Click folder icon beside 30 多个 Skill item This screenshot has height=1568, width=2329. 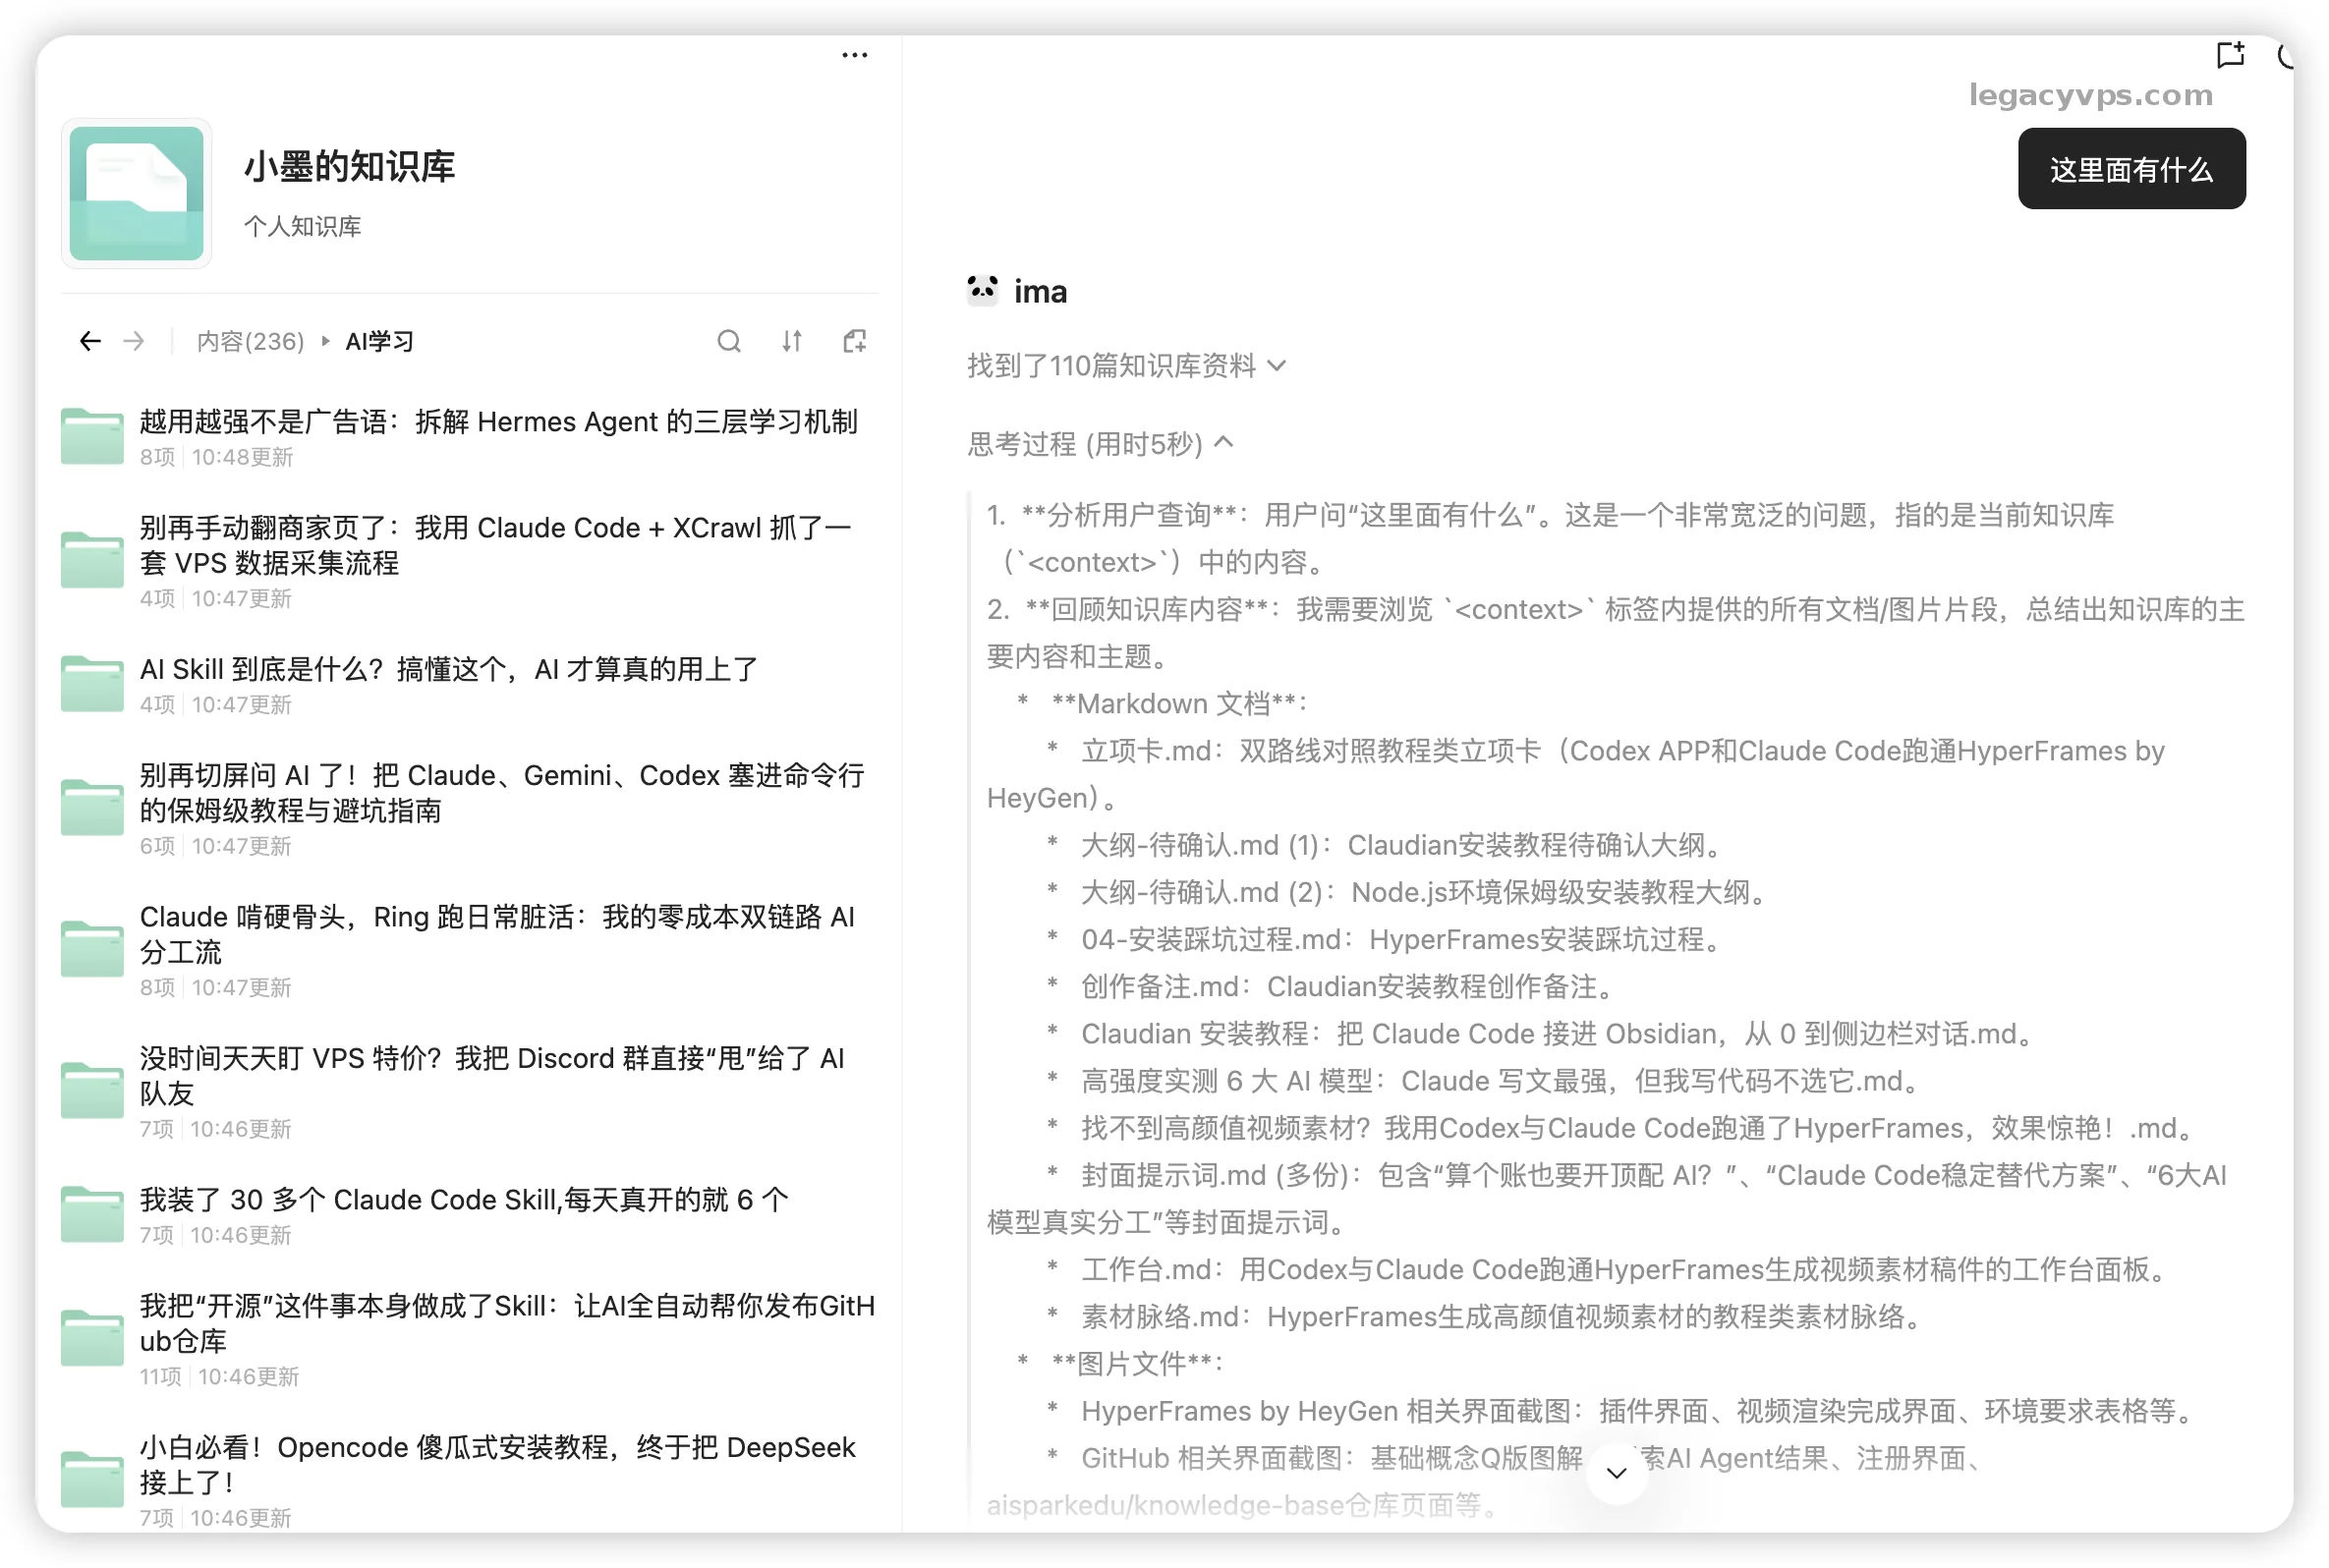[x=92, y=1214]
